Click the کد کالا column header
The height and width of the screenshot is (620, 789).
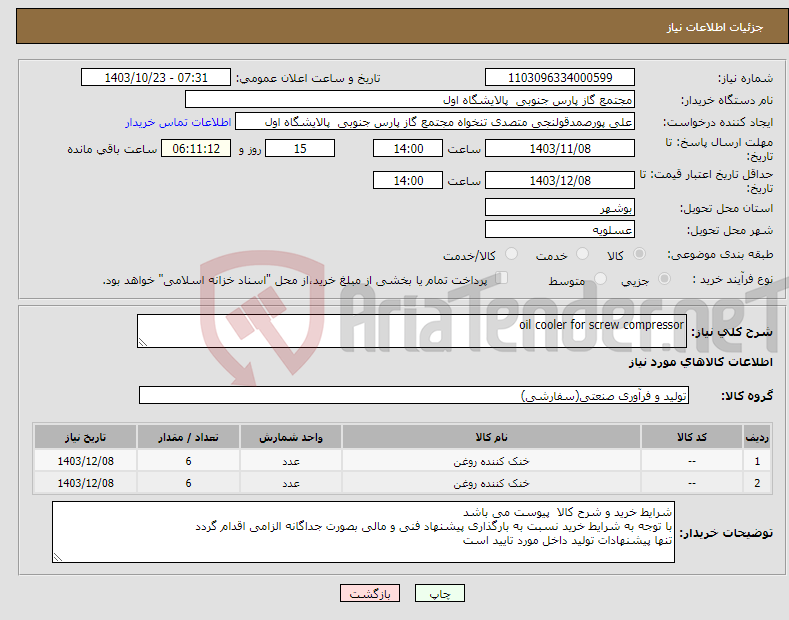pos(692,437)
